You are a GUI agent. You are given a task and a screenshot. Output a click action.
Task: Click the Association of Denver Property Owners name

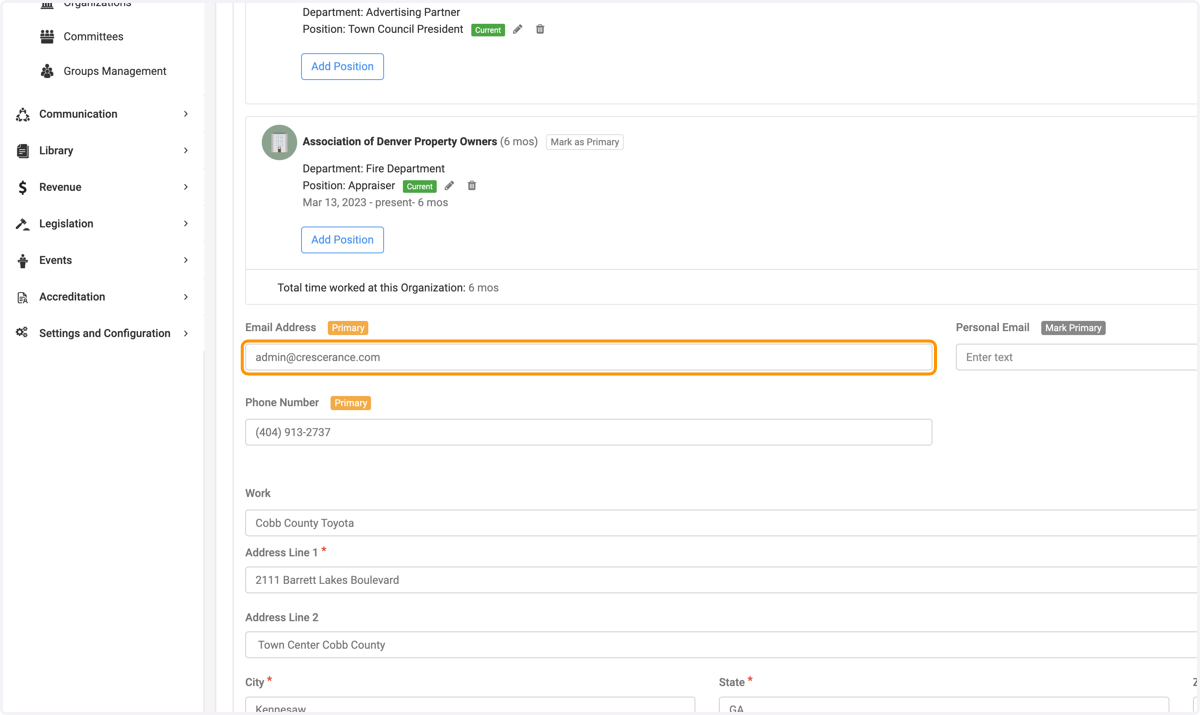[400, 142]
